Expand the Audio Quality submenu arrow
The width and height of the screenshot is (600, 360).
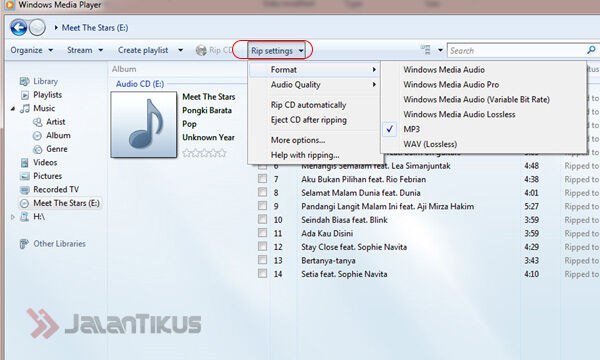click(x=374, y=85)
